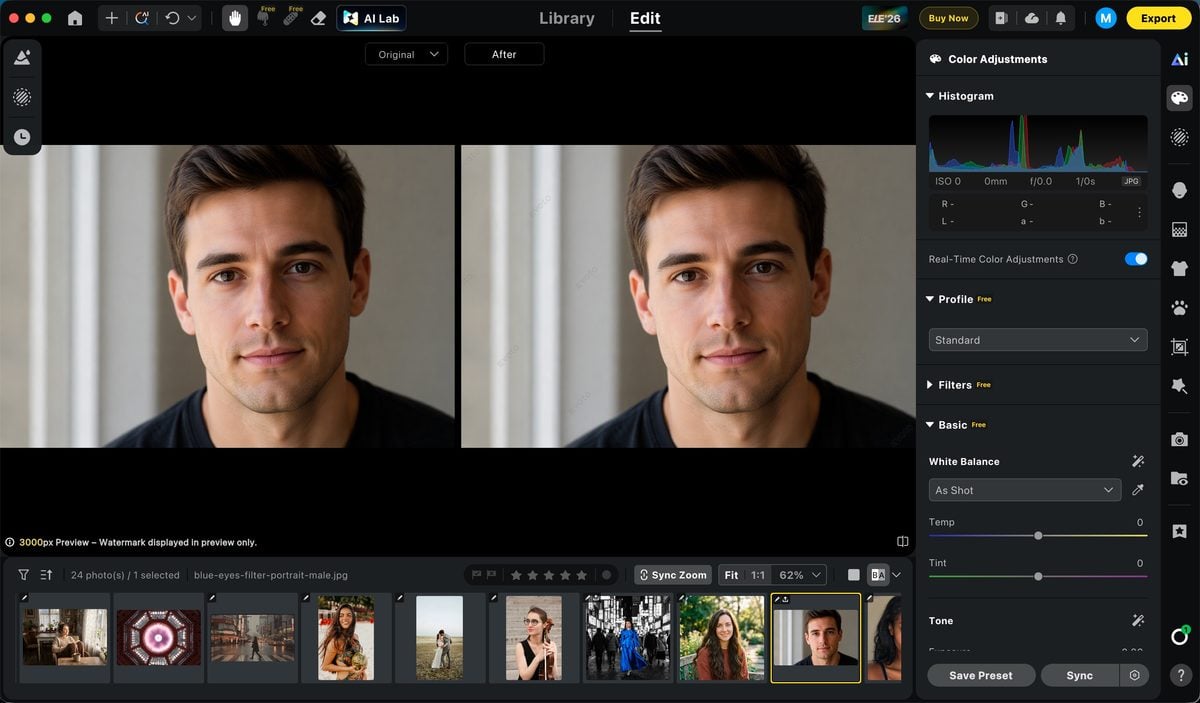Select the Eraser tool
The image size is (1200, 703).
click(x=319, y=18)
